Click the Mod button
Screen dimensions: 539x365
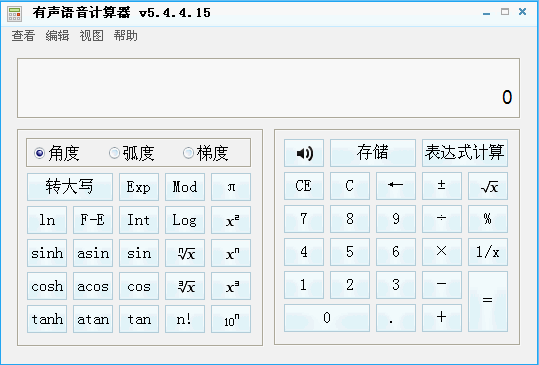coord(185,187)
